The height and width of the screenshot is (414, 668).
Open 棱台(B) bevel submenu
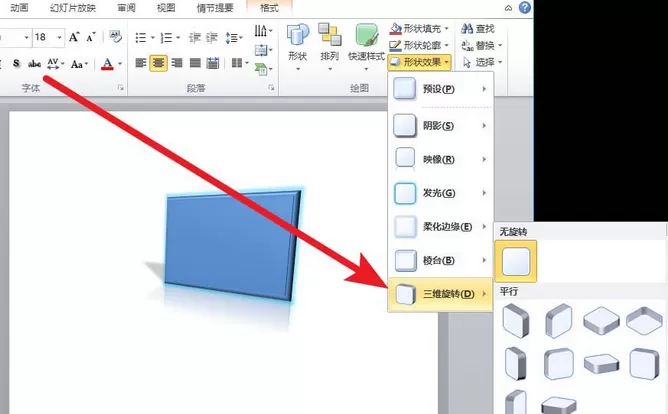coord(441,260)
